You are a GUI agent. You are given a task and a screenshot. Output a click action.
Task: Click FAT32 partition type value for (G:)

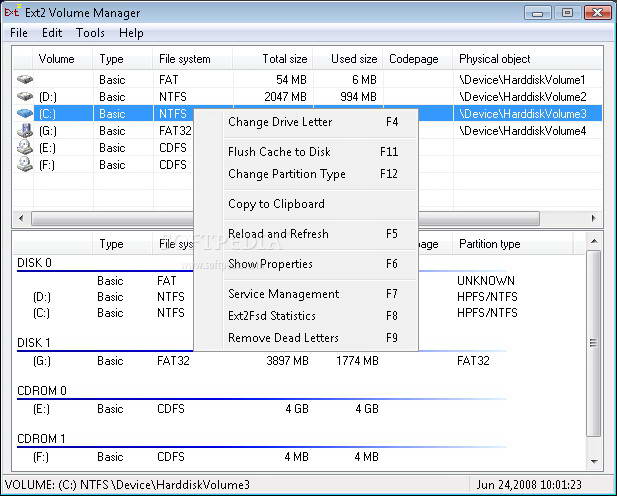tap(473, 361)
